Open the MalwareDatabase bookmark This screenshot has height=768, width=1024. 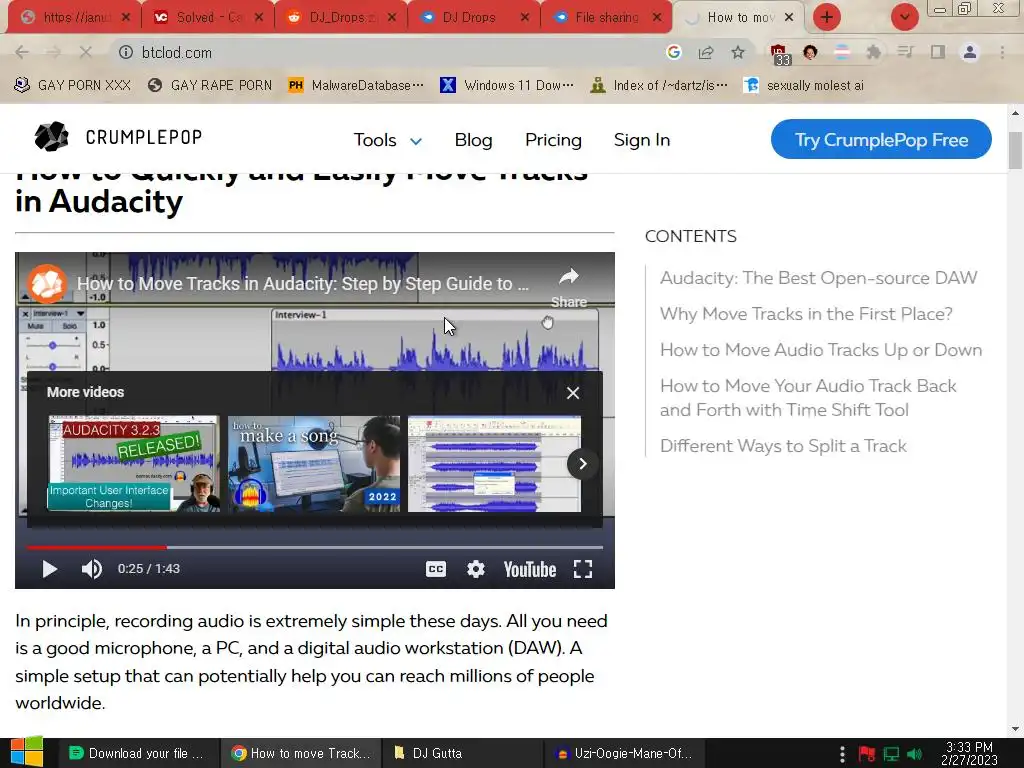pos(356,85)
